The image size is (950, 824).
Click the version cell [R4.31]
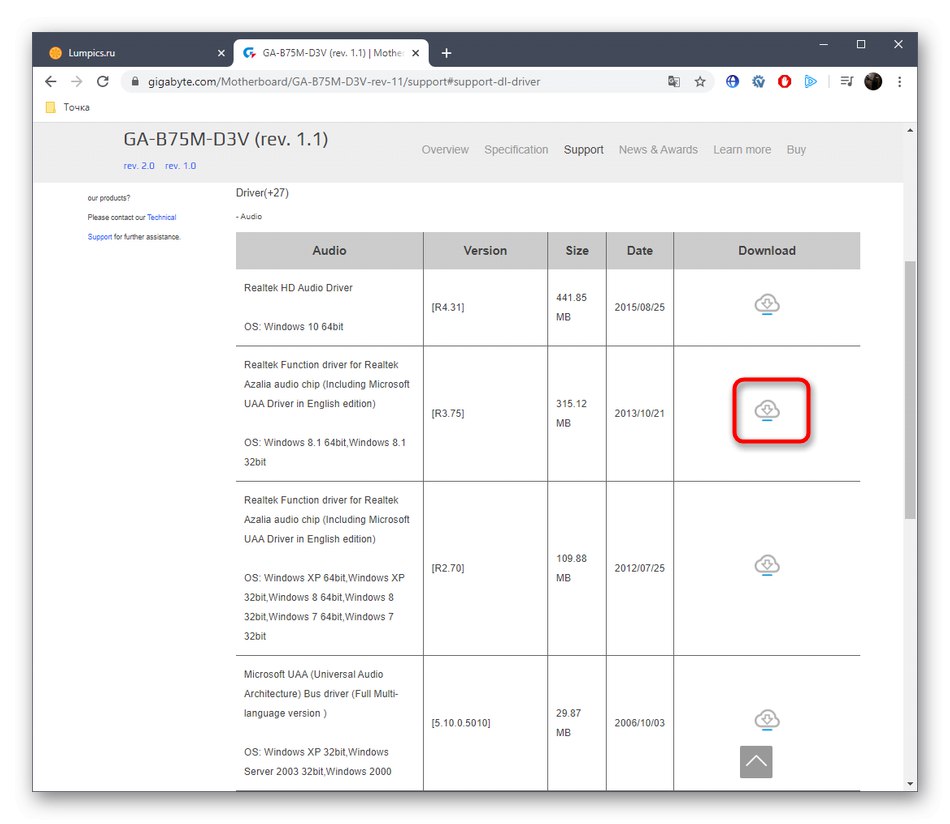(x=448, y=307)
